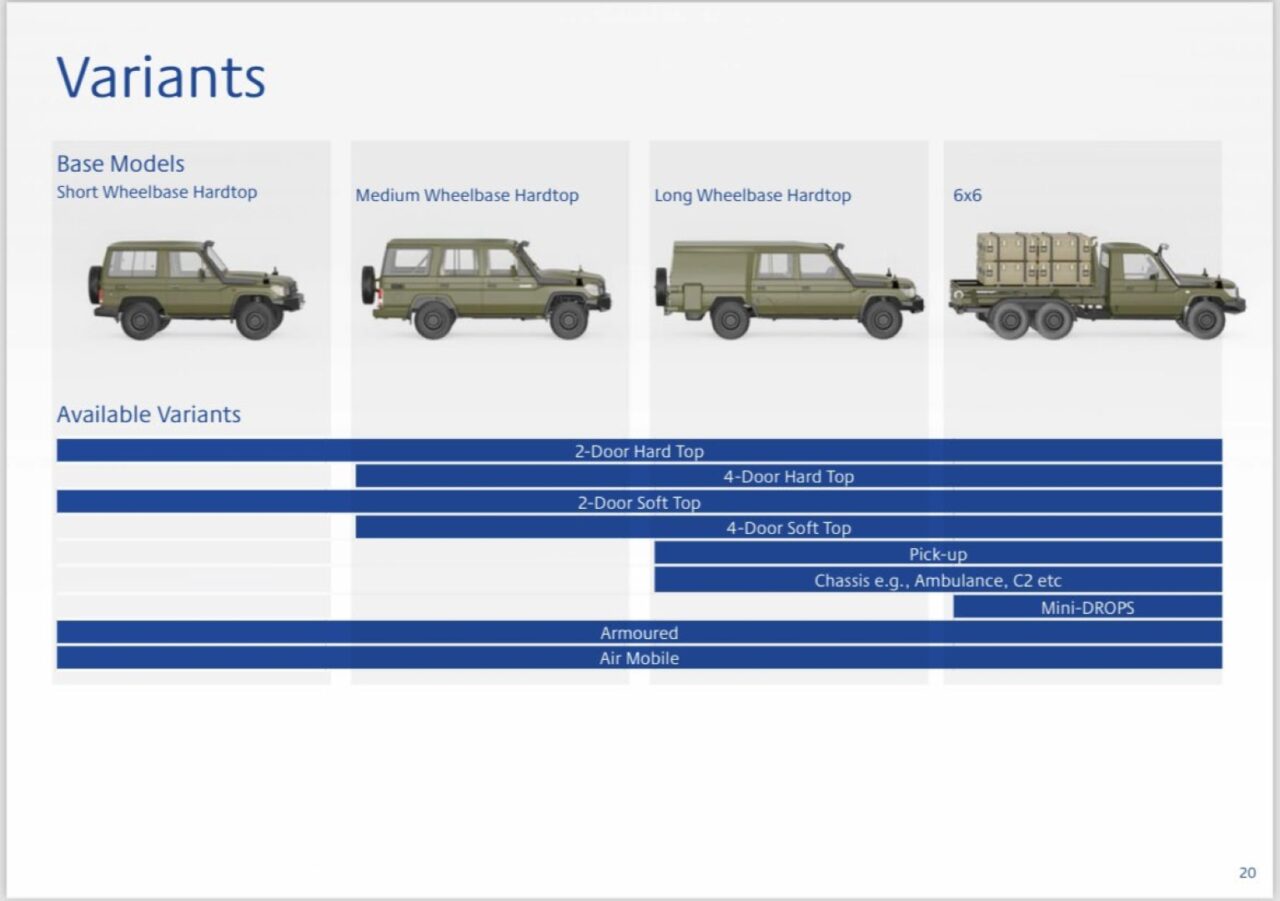The height and width of the screenshot is (901, 1280).
Task: Click the 2-Door Hard Top bar
Action: [x=639, y=451]
